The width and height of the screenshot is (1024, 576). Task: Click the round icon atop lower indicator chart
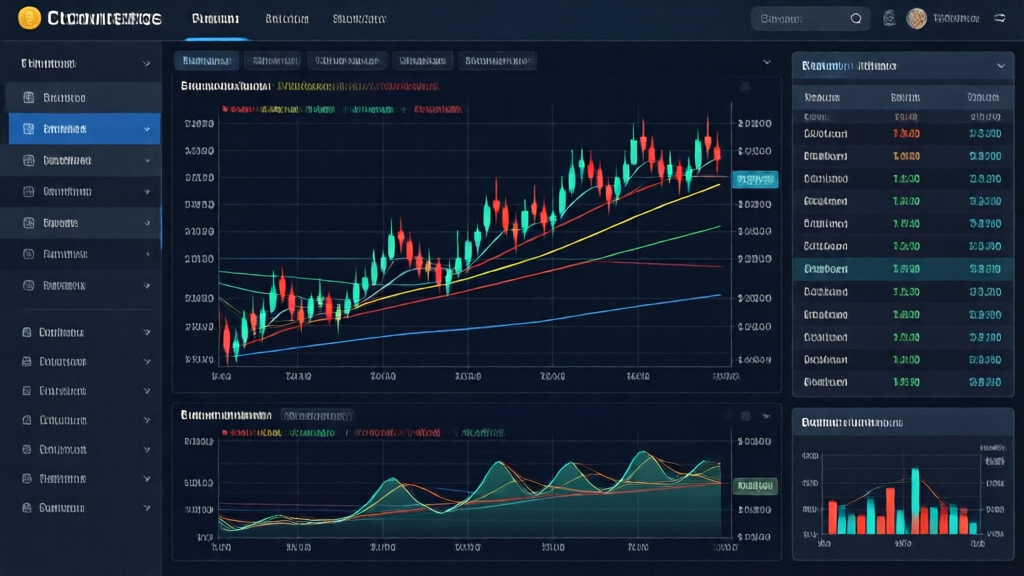point(745,415)
